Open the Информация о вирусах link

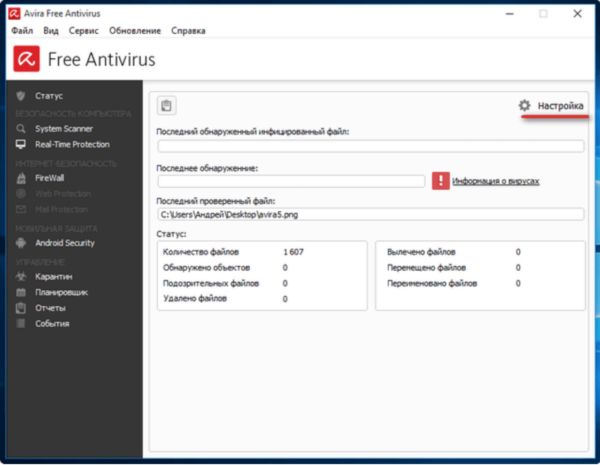click(x=496, y=181)
